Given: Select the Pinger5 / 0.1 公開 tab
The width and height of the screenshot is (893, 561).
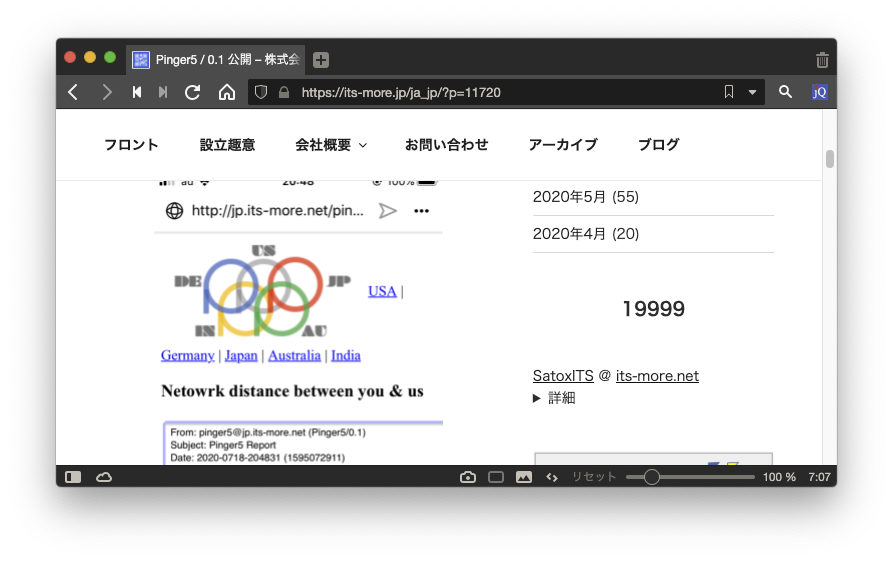Looking at the screenshot, I should (x=216, y=60).
